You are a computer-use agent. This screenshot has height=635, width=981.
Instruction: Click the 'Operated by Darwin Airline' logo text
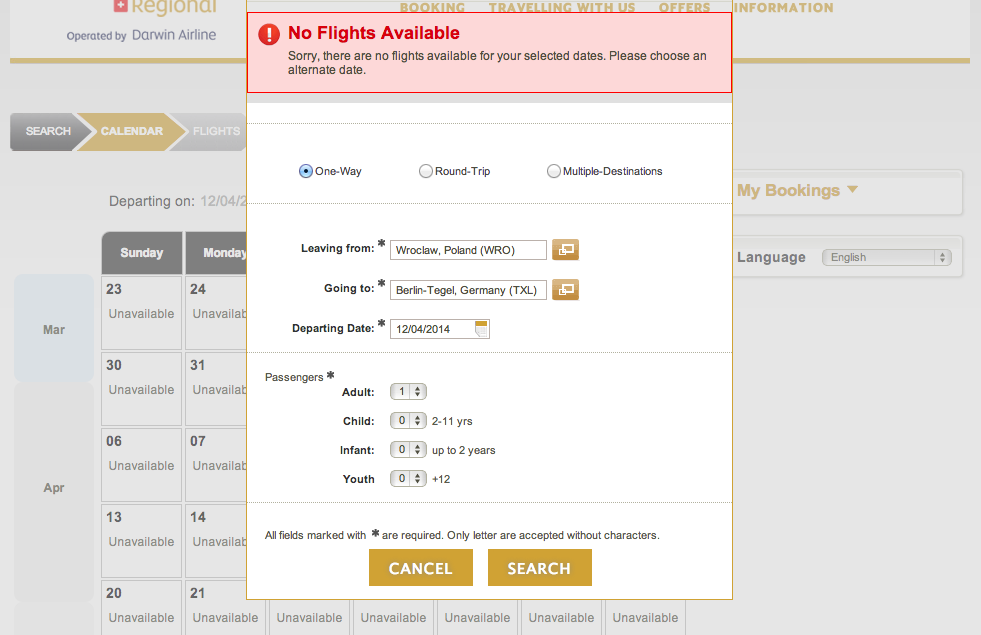[141, 35]
